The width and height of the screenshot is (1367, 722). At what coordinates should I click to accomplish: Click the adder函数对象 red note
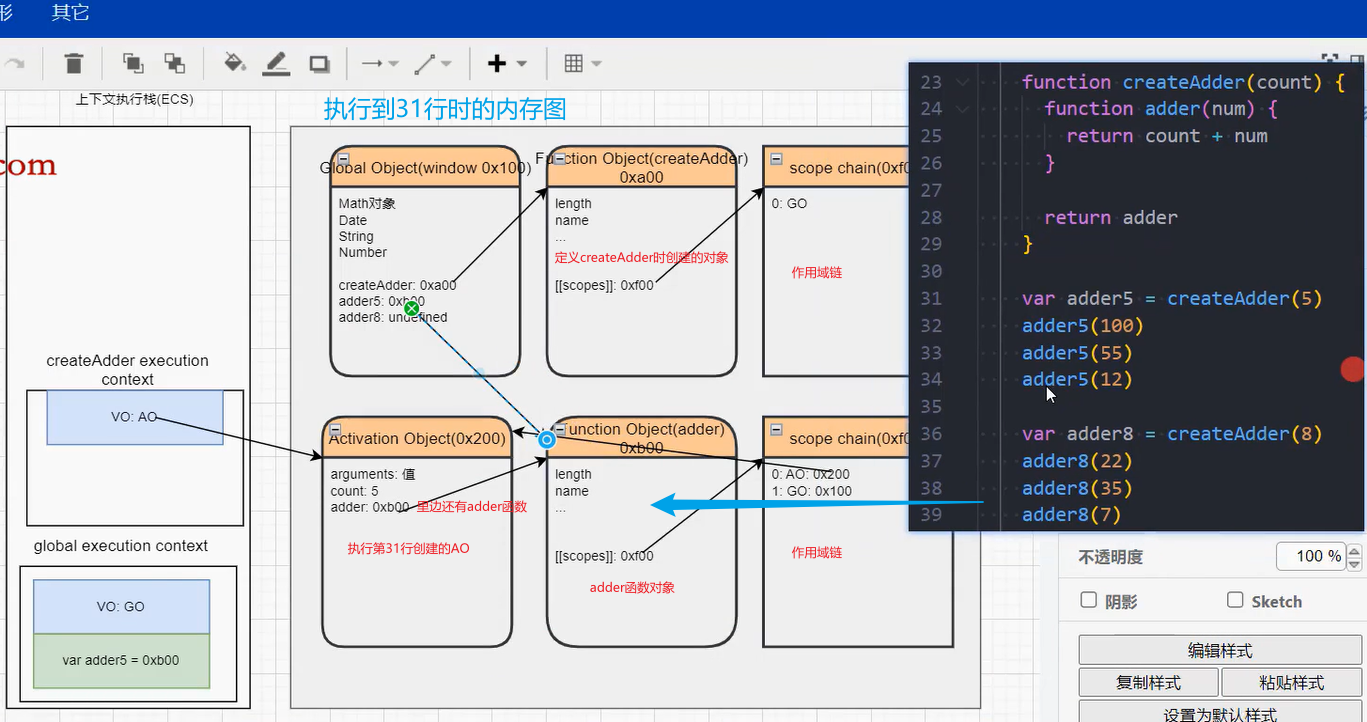tap(632, 587)
